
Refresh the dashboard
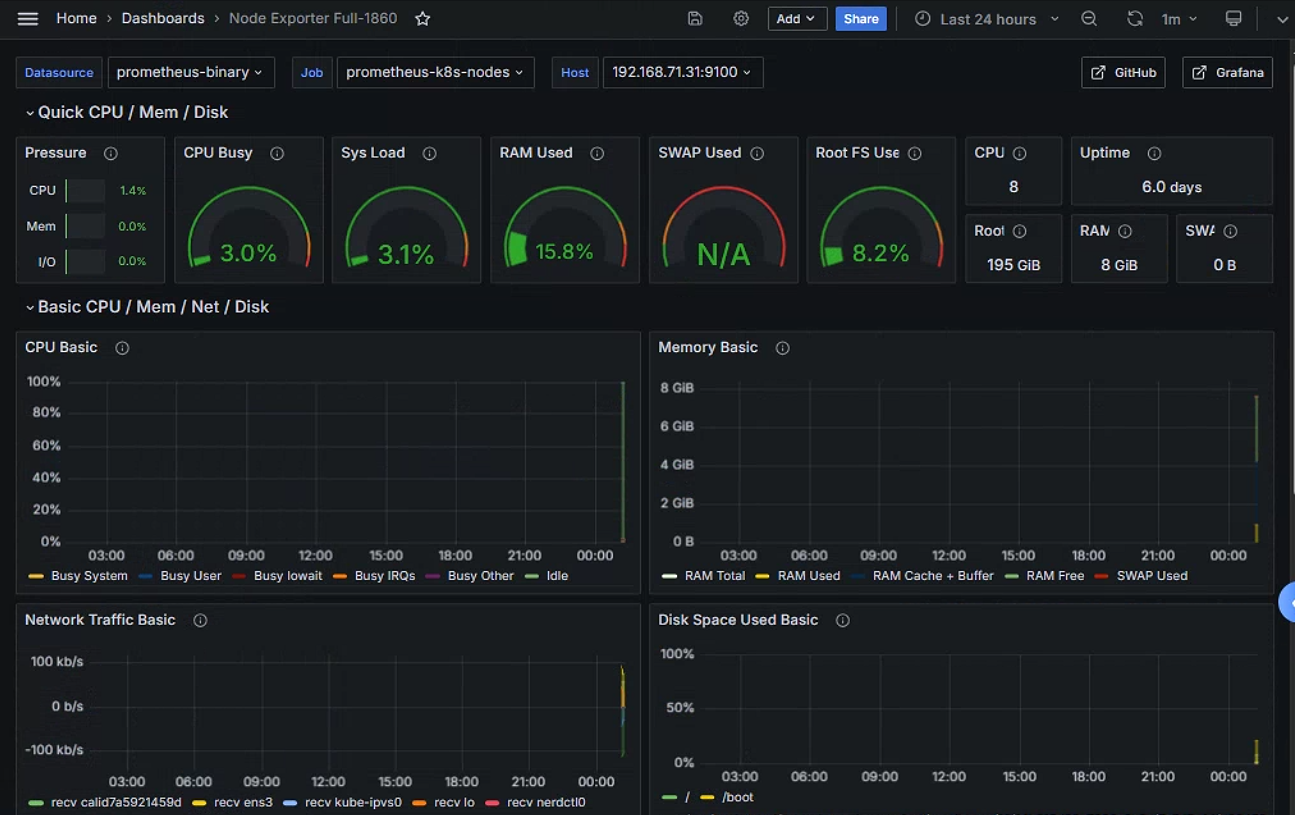coord(1135,19)
